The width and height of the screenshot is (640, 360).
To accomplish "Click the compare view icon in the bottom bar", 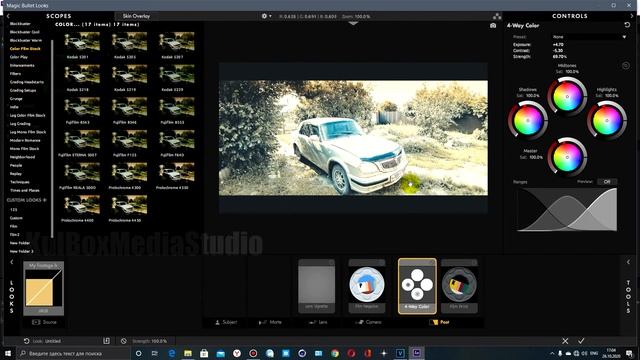I will [106, 340].
